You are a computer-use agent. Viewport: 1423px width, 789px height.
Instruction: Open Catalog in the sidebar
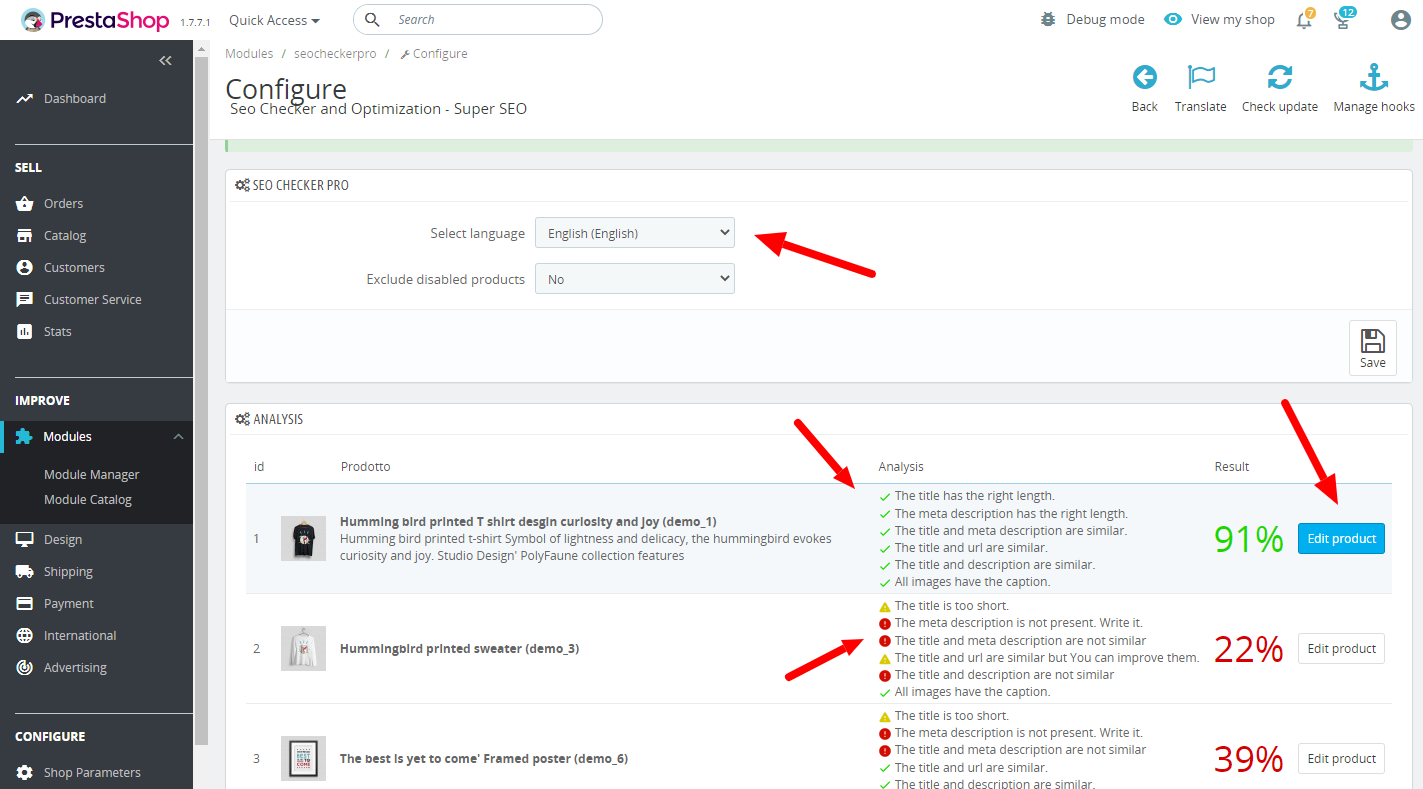[x=65, y=236]
